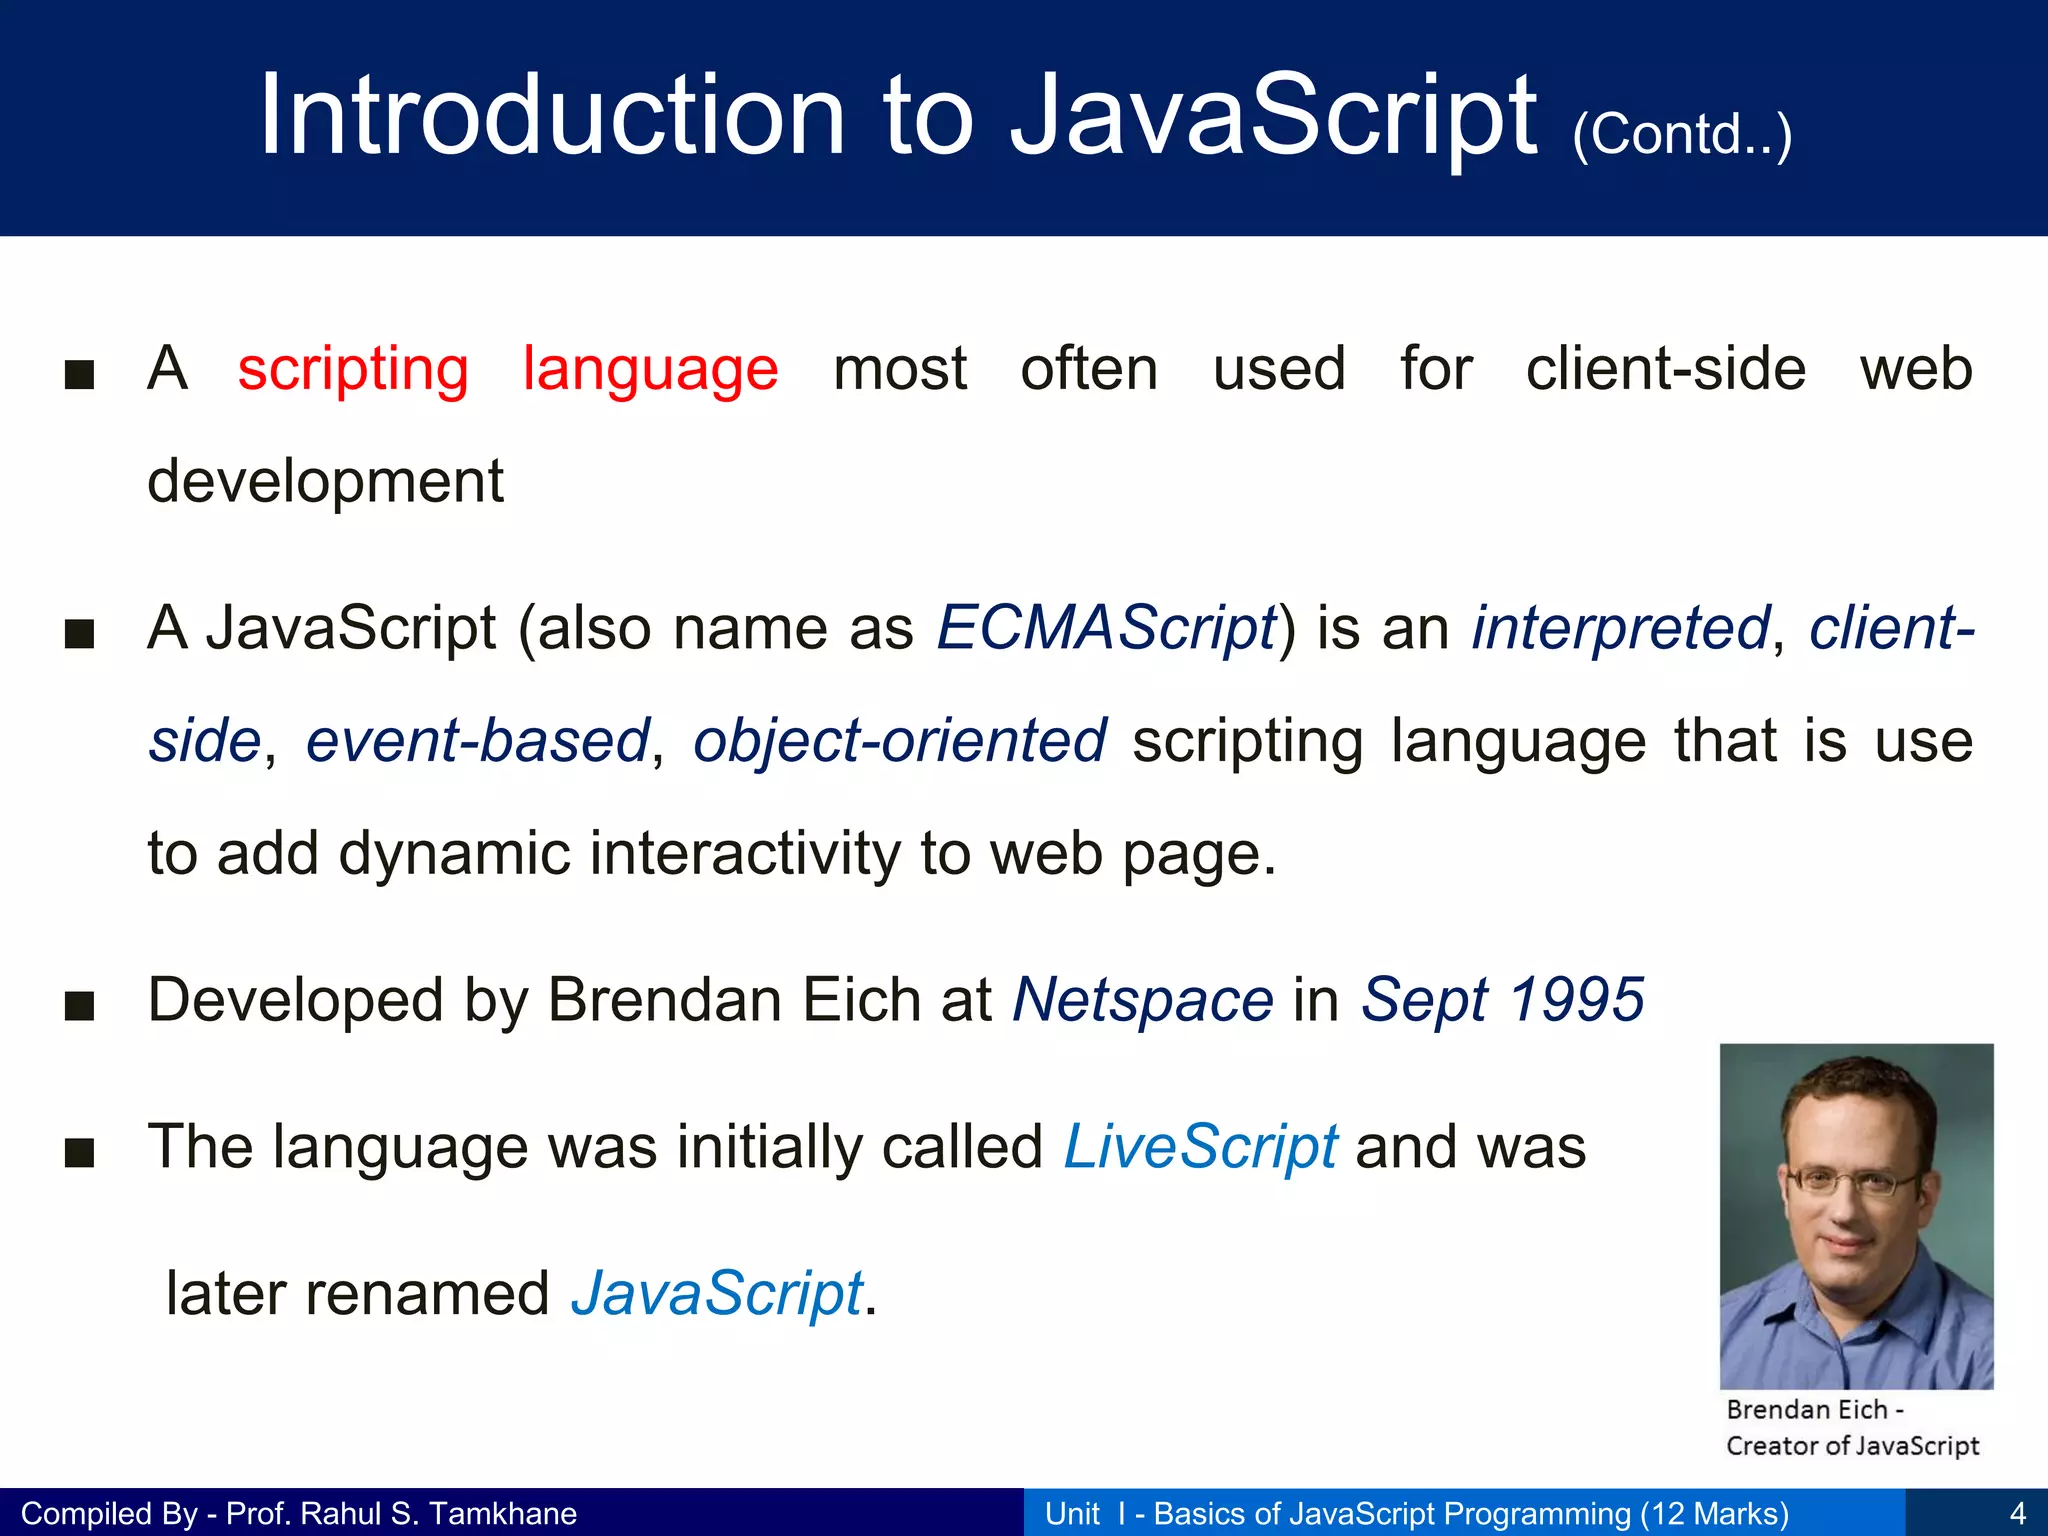
Task: Click the italic phrase 'event-based'
Action: (x=478, y=742)
